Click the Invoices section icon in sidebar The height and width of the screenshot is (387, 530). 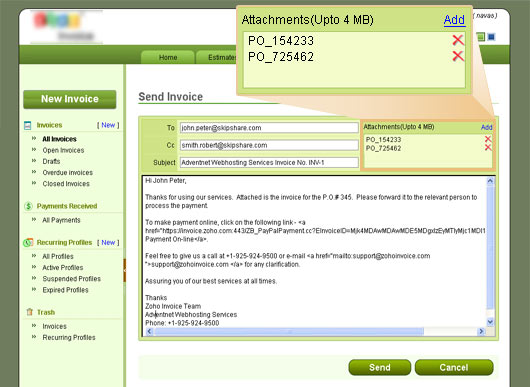[28, 125]
